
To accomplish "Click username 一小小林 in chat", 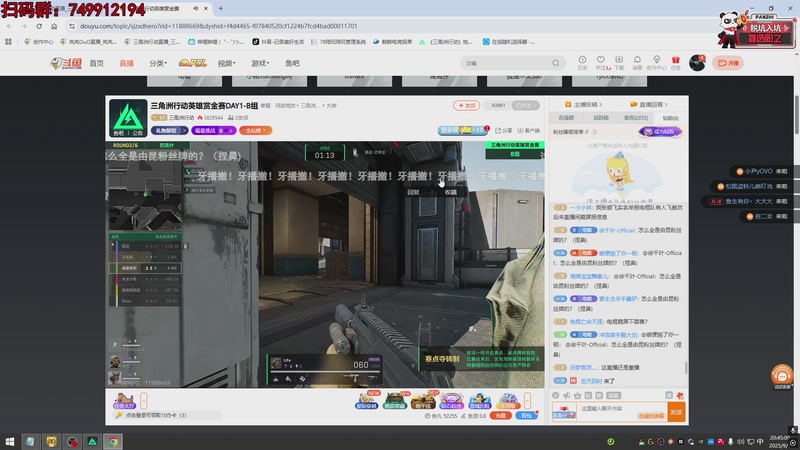I will click(x=581, y=208).
